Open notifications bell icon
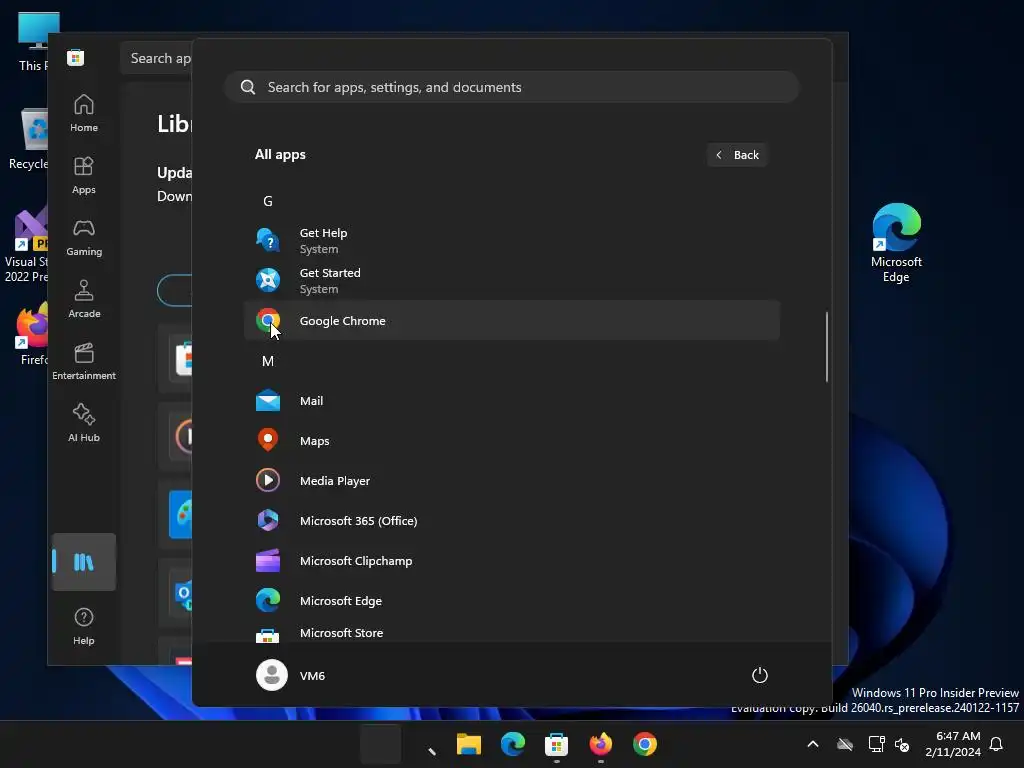Viewport: 1024px width, 768px height. 997,744
